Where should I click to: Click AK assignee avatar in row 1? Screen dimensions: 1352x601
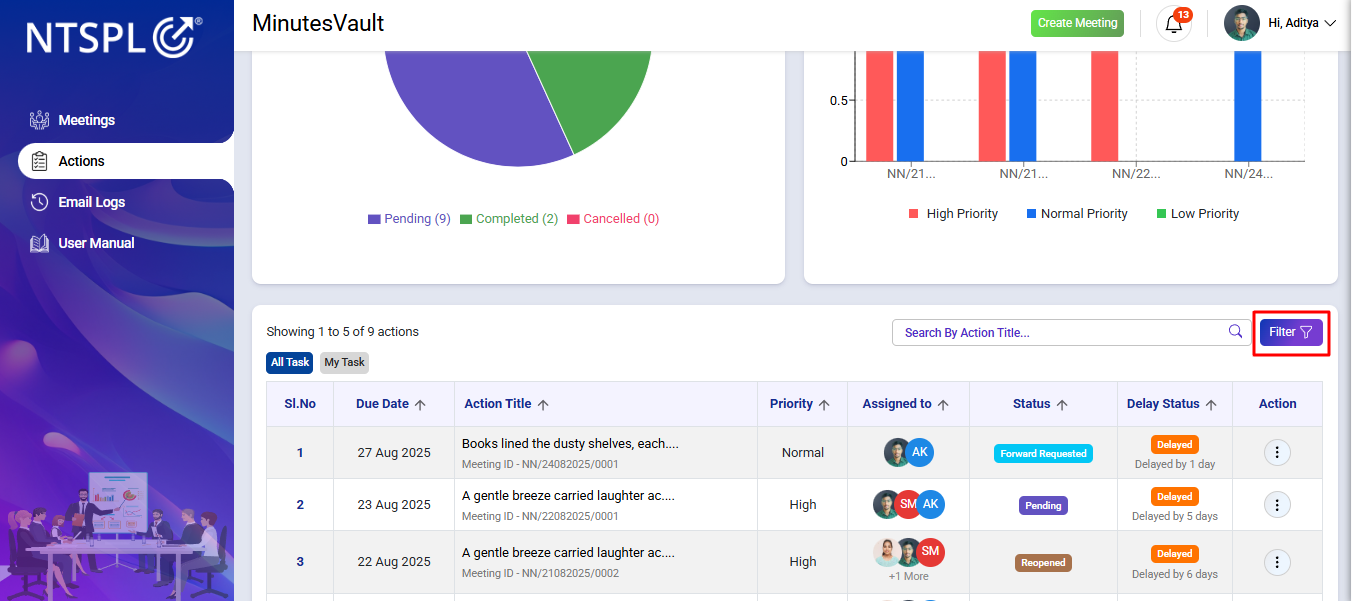(x=920, y=453)
